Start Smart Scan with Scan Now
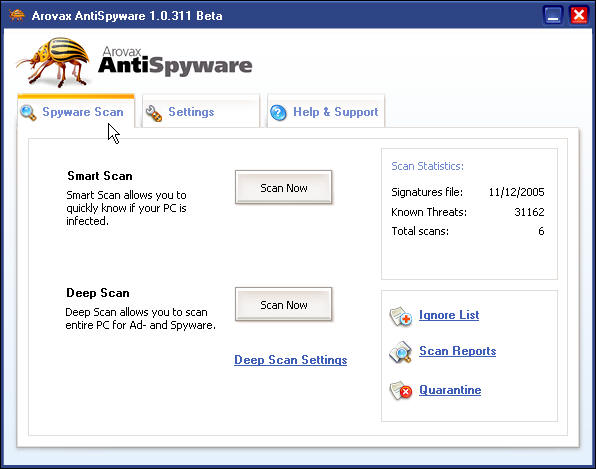 (284, 187)
